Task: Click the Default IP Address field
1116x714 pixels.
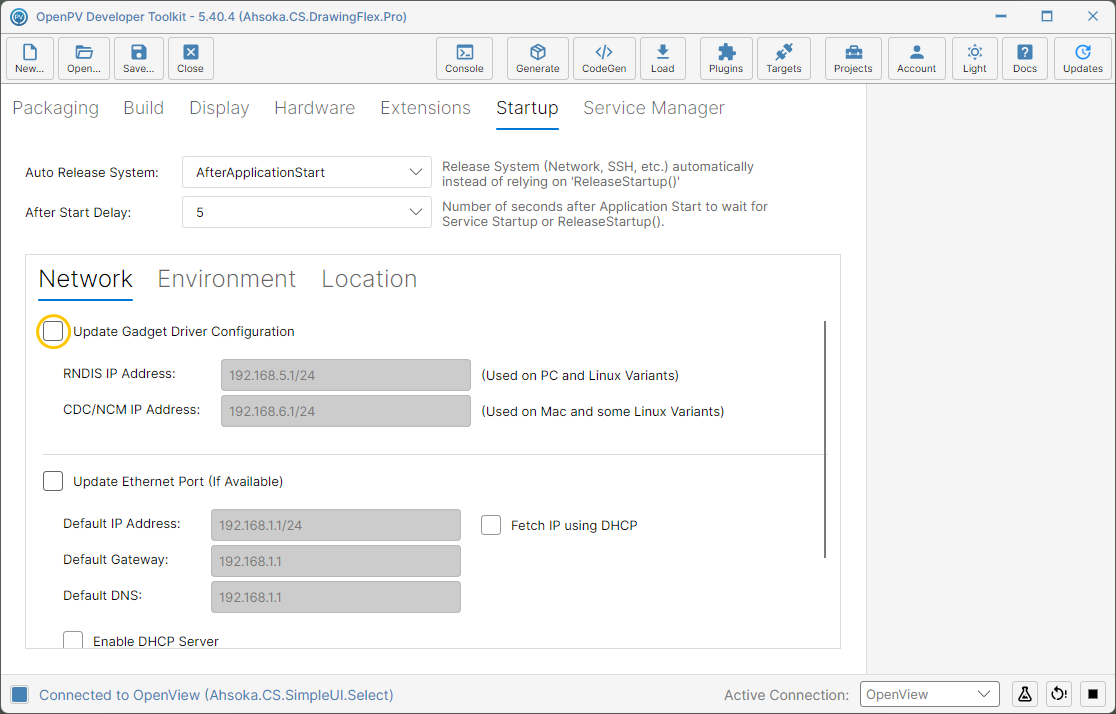Action: pos(336,525)
